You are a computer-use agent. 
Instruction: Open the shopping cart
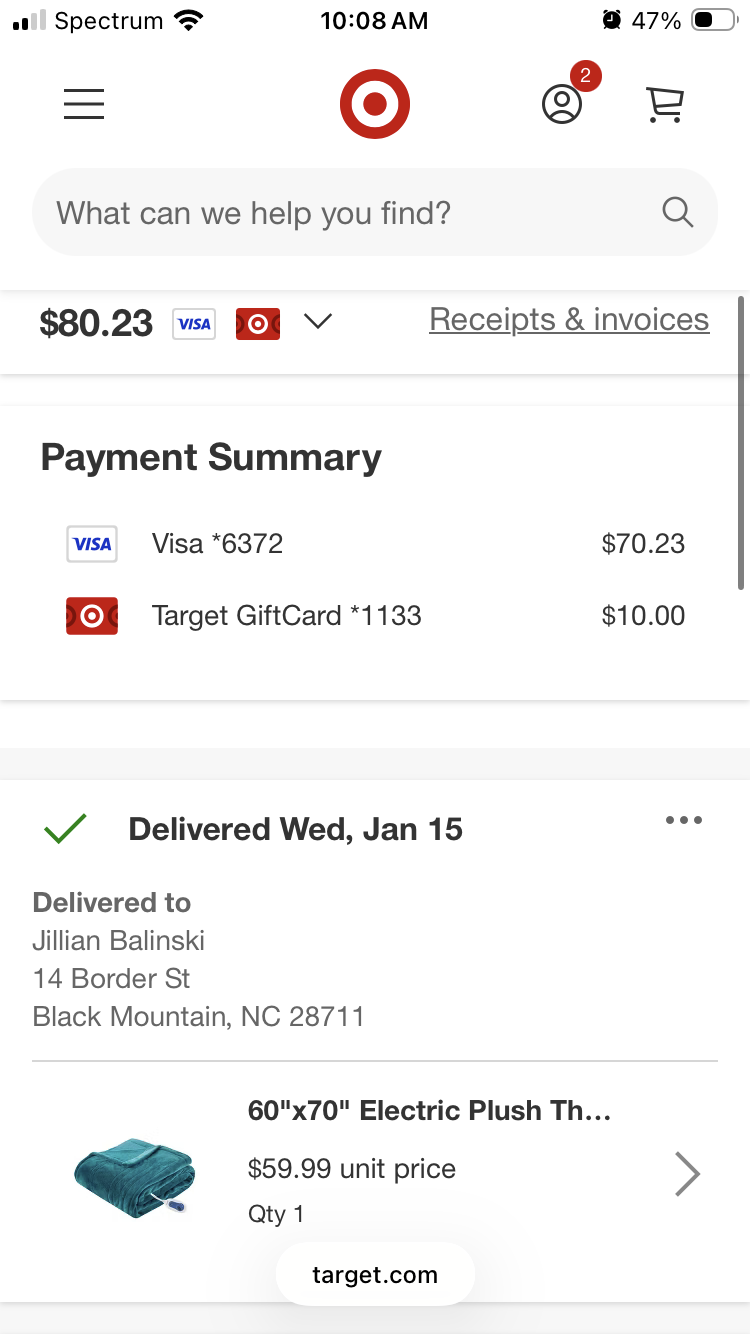pyautogui.click(x=664, y=104)
